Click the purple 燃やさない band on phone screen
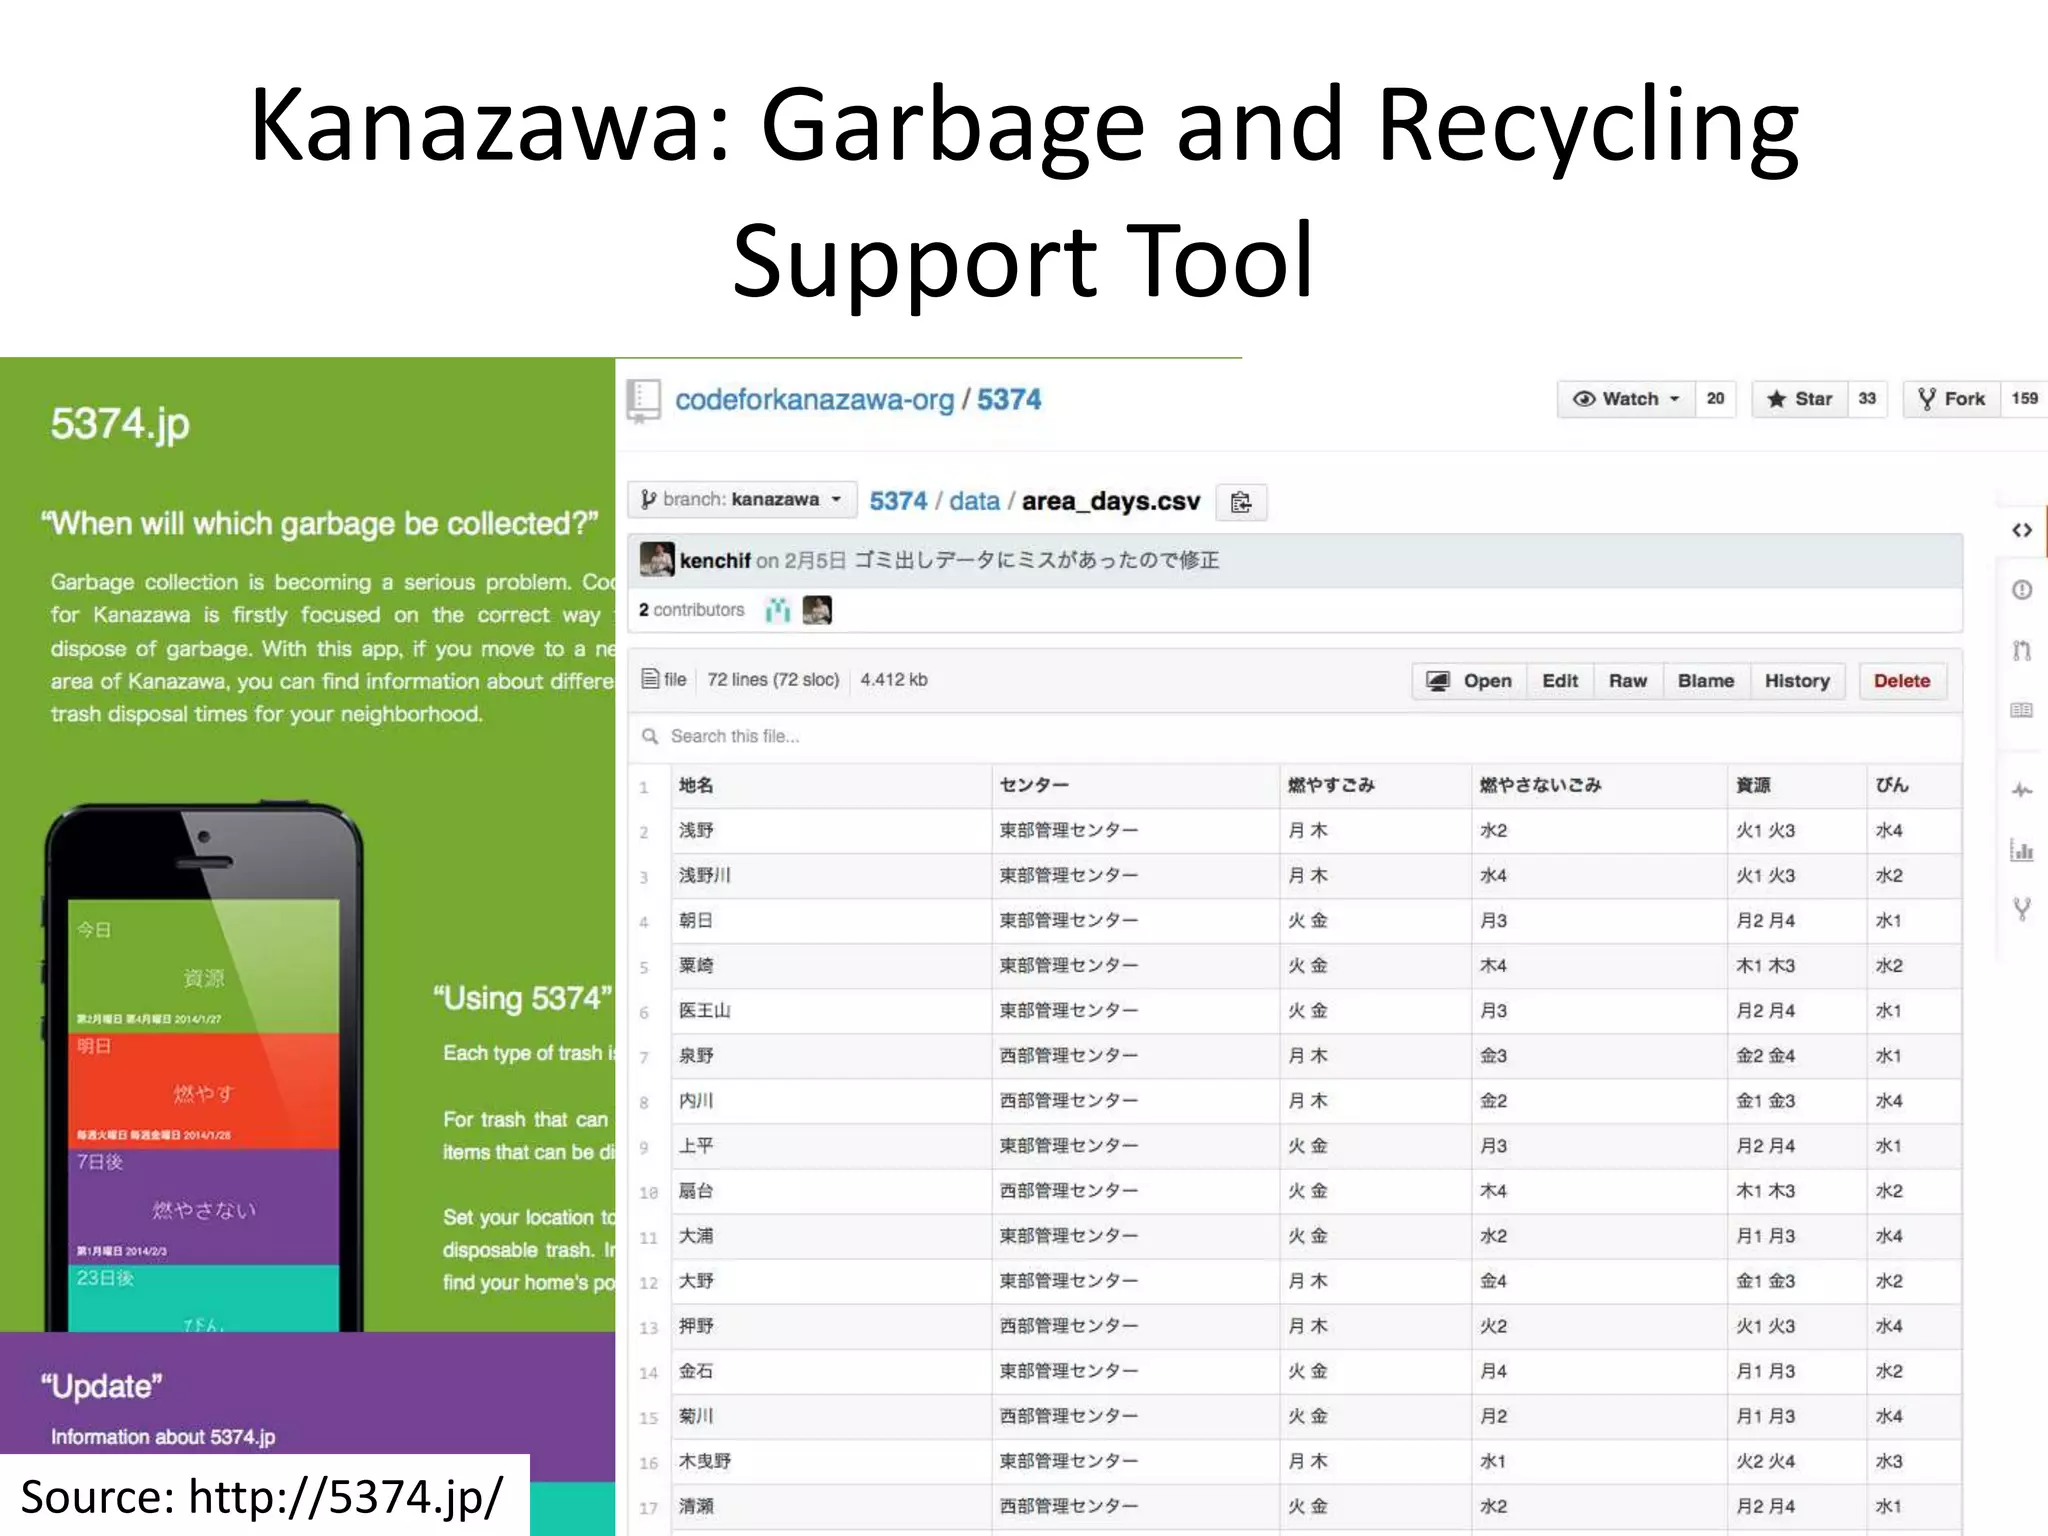Screen dimensions: 2048x1536 coord(204,1207)
